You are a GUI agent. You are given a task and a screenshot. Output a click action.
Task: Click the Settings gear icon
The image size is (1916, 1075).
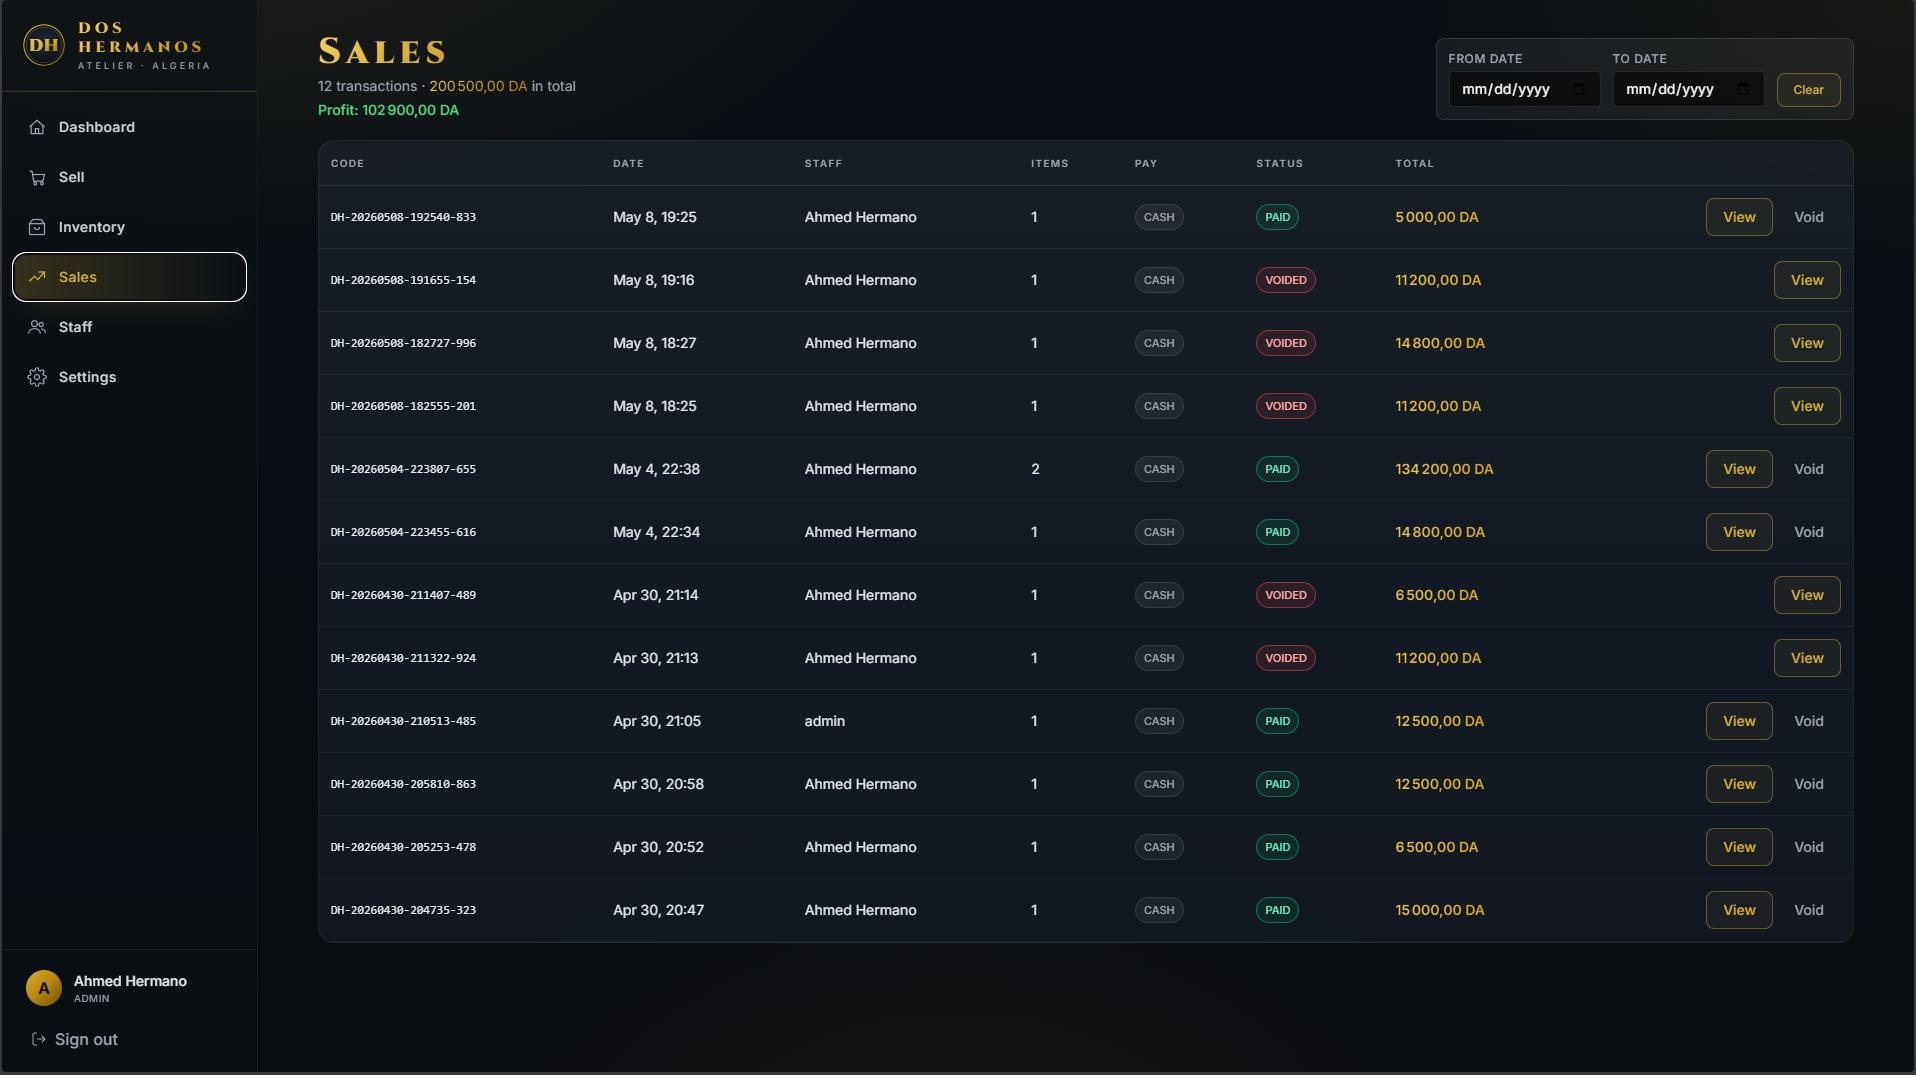coord(37,377)
